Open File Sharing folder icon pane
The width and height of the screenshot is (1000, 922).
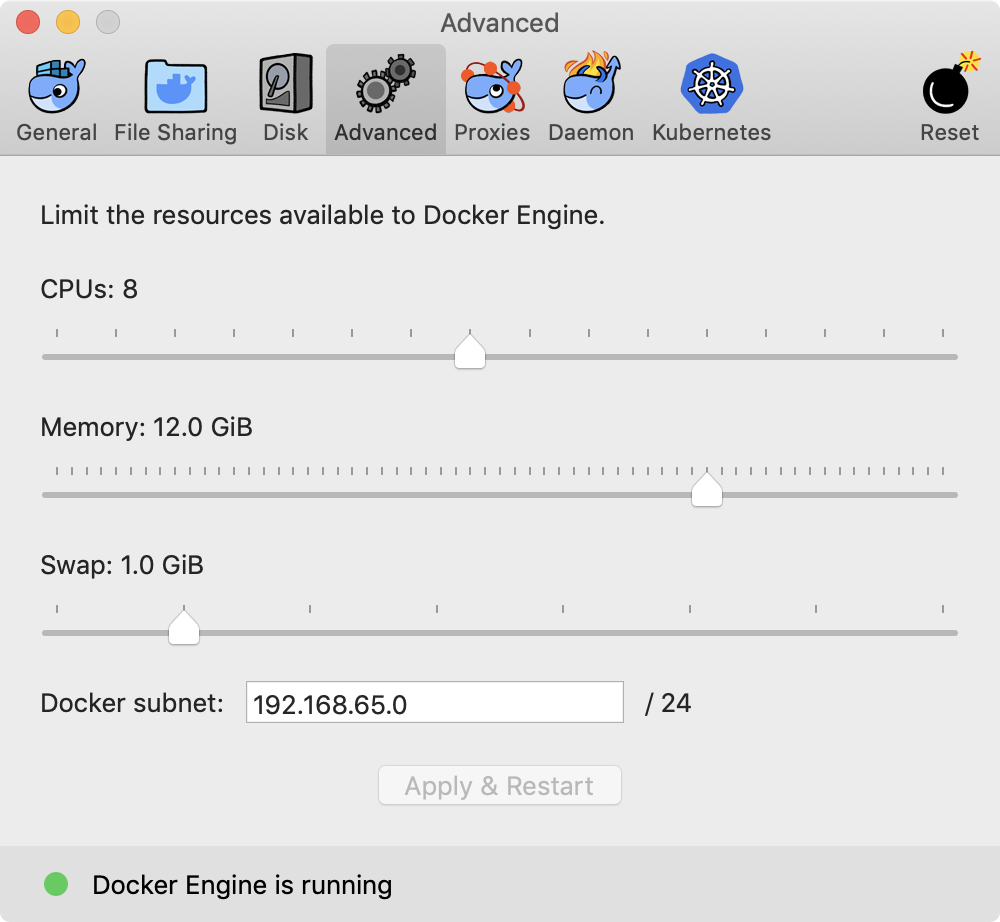coord(175,99)
